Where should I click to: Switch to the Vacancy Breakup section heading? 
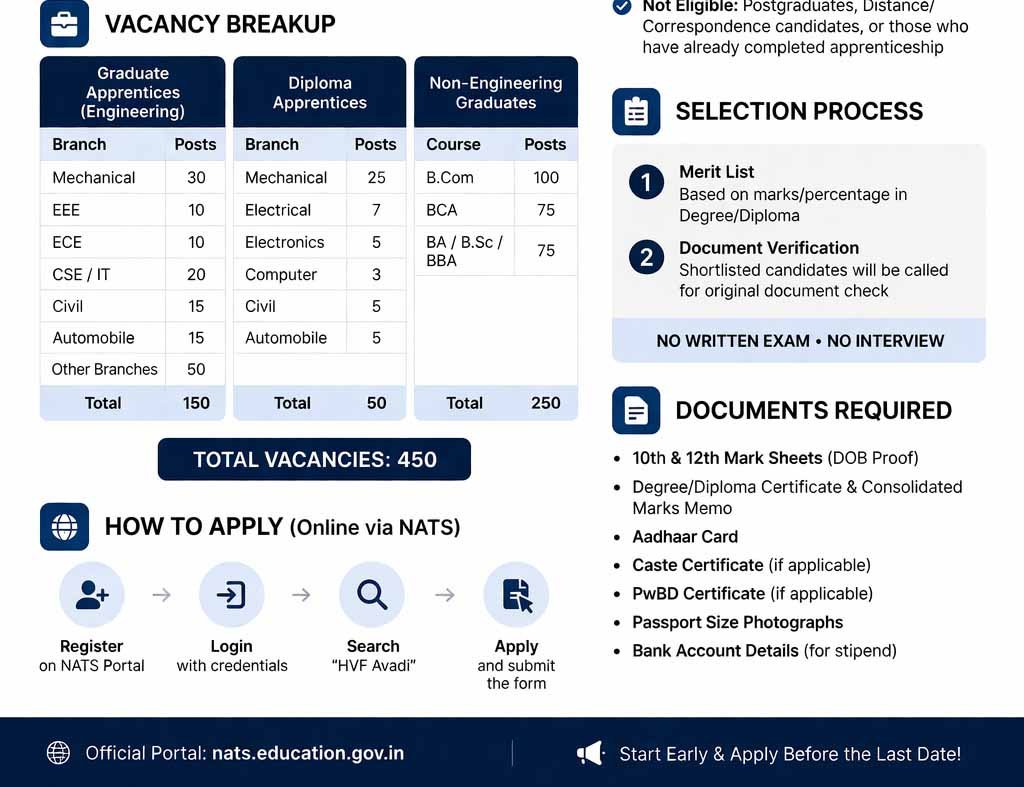click(222, 20)
